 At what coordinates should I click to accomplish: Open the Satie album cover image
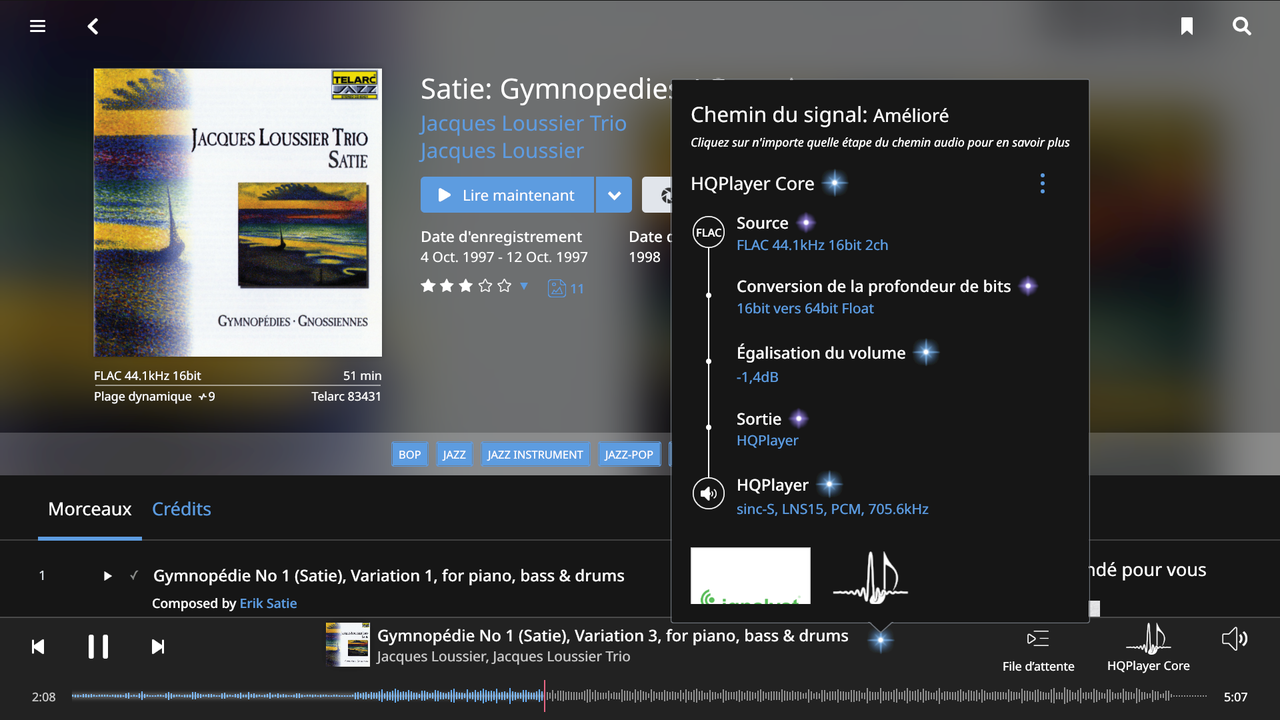click(x=238, y=212)
